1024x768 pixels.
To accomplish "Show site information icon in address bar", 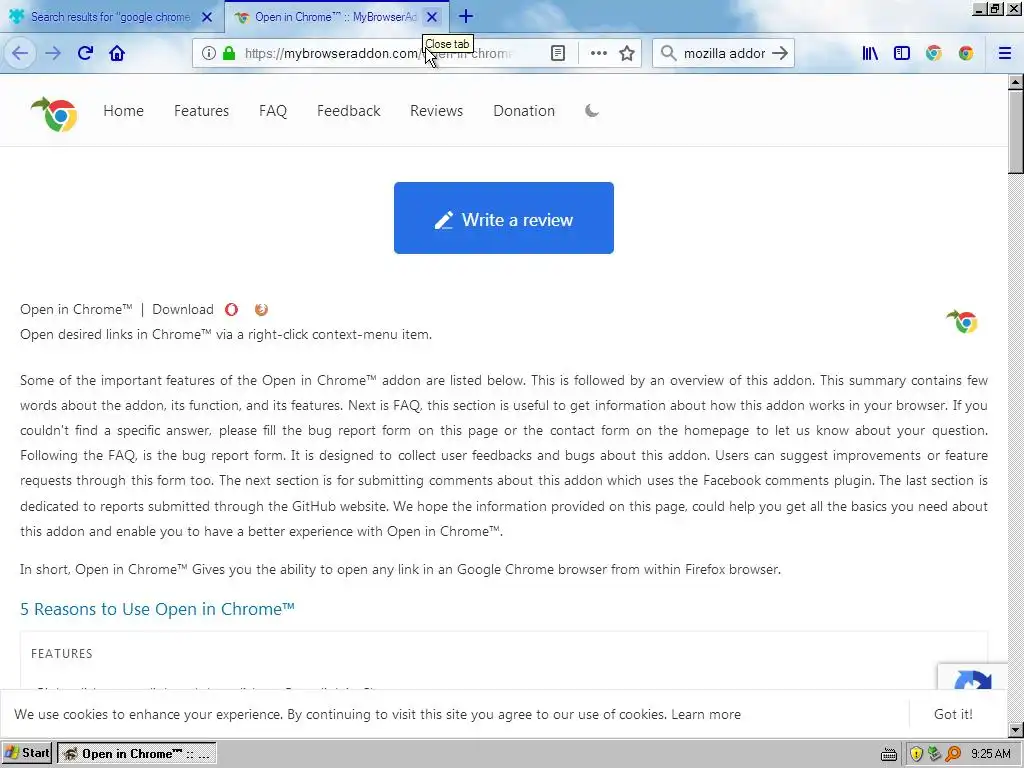I will click(x=208, y=53).
